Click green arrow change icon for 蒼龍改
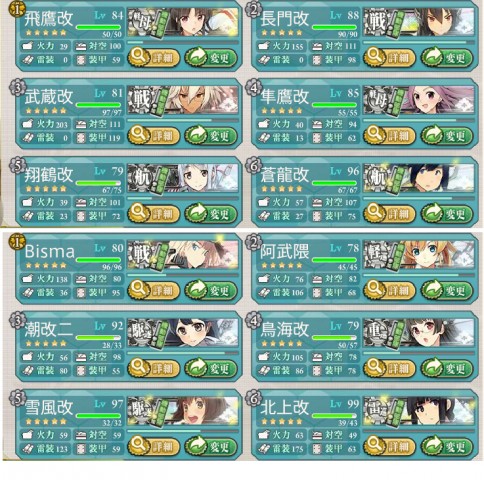 click(432, 213)
